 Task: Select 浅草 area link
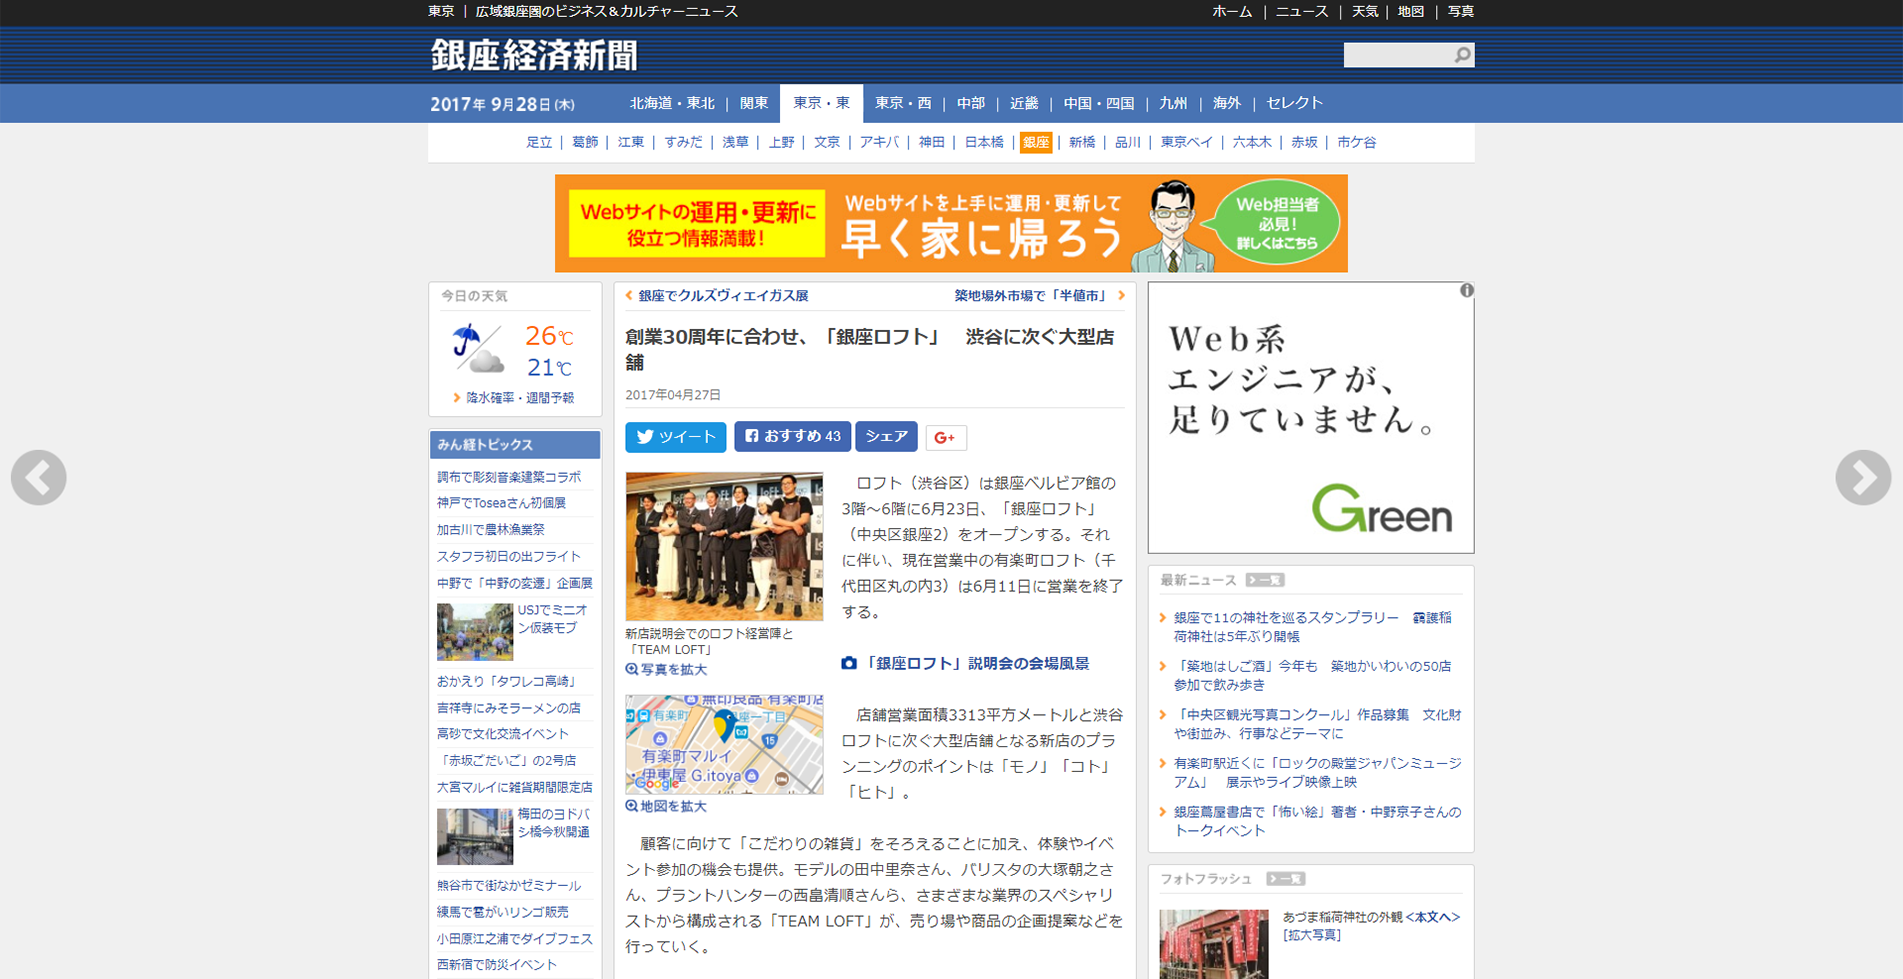[735, 142]
